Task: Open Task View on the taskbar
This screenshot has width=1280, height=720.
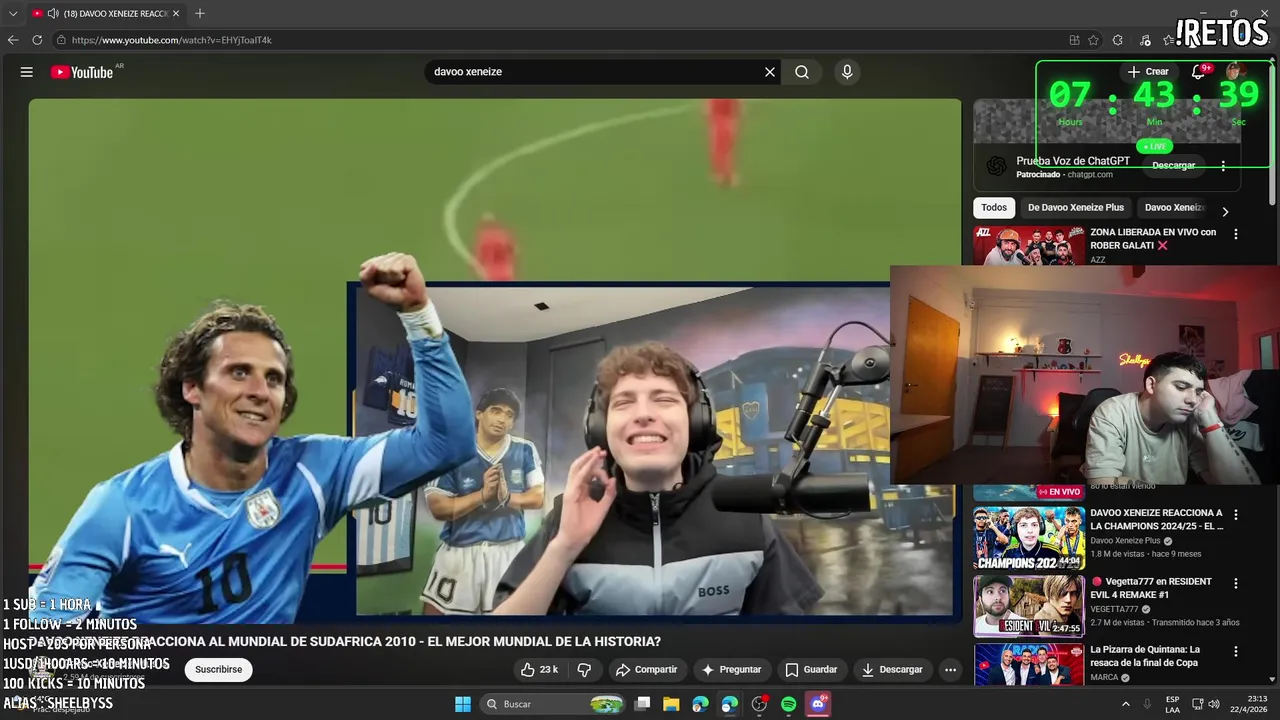Action: pos(642,704)
